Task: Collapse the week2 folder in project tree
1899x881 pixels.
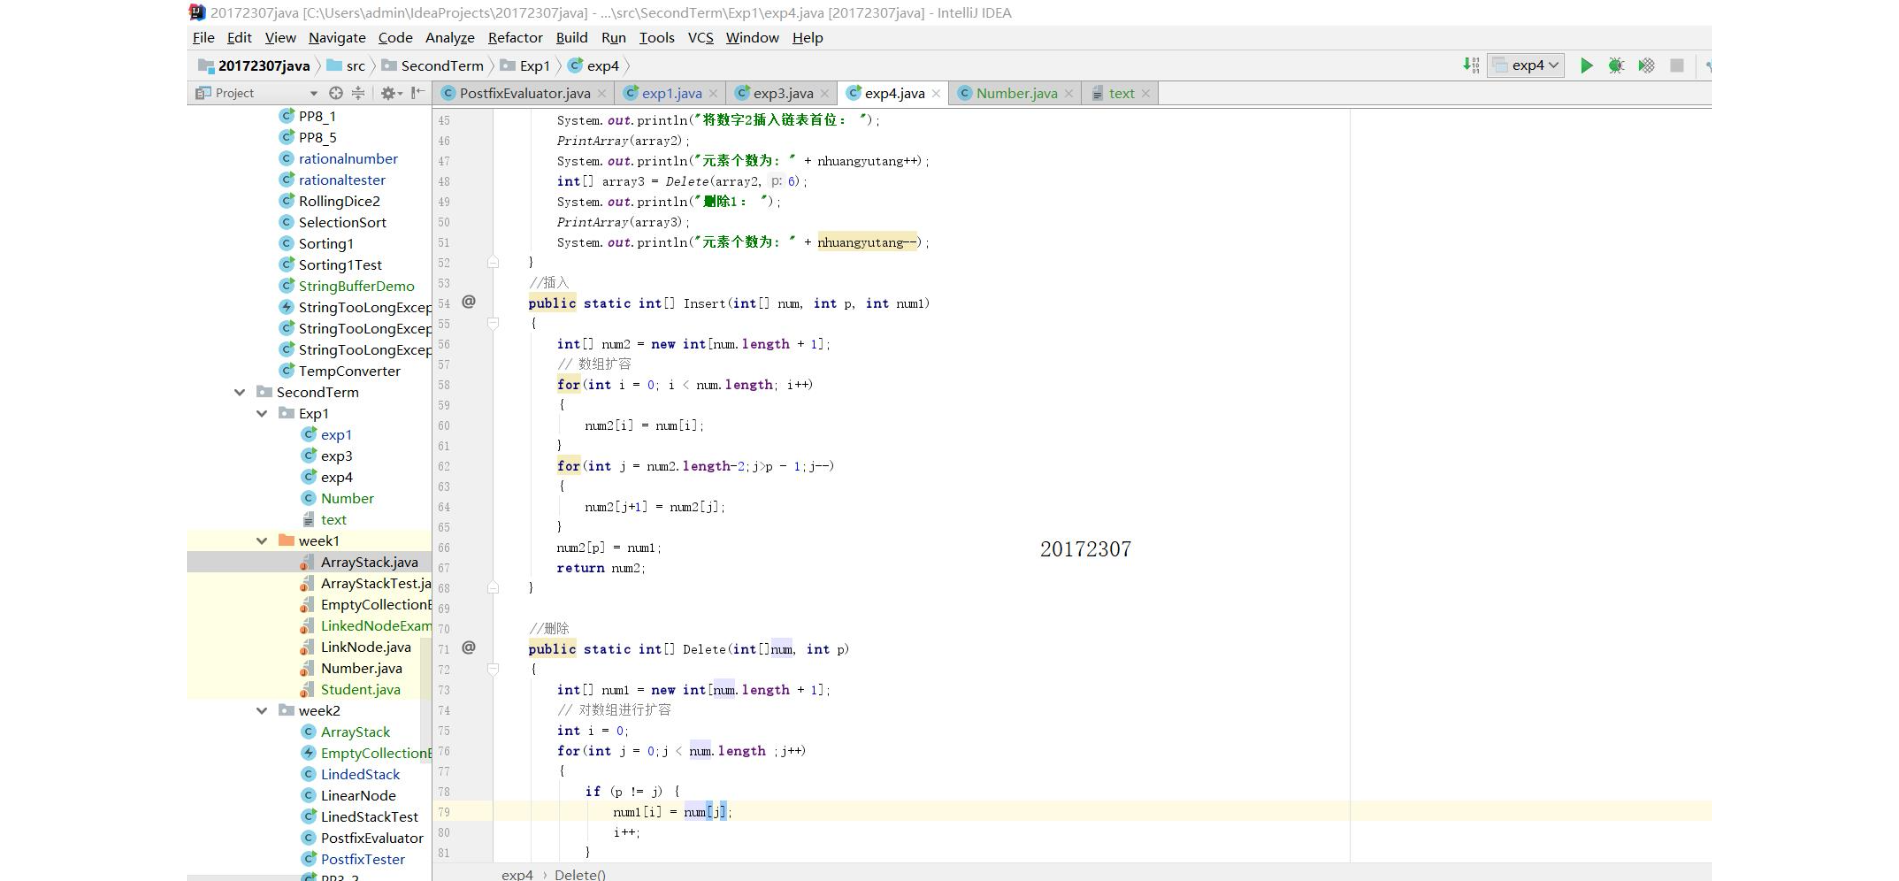Action: click(262, 711)
